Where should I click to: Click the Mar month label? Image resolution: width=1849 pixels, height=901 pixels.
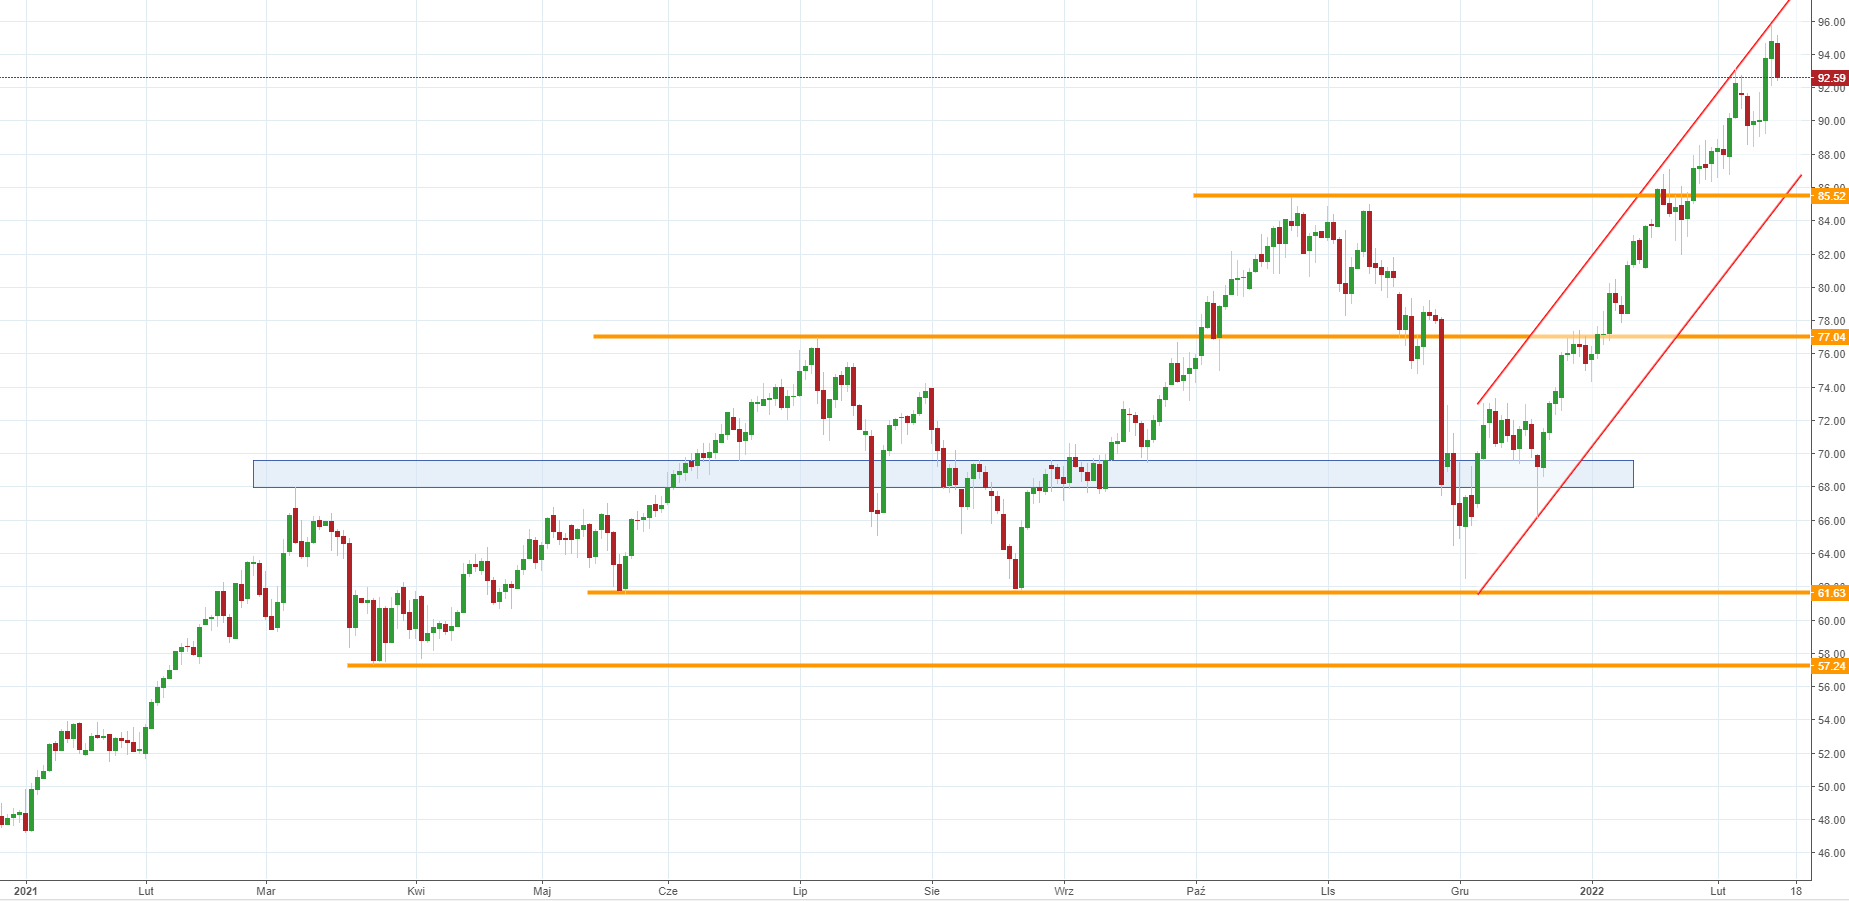pos(266,890)
